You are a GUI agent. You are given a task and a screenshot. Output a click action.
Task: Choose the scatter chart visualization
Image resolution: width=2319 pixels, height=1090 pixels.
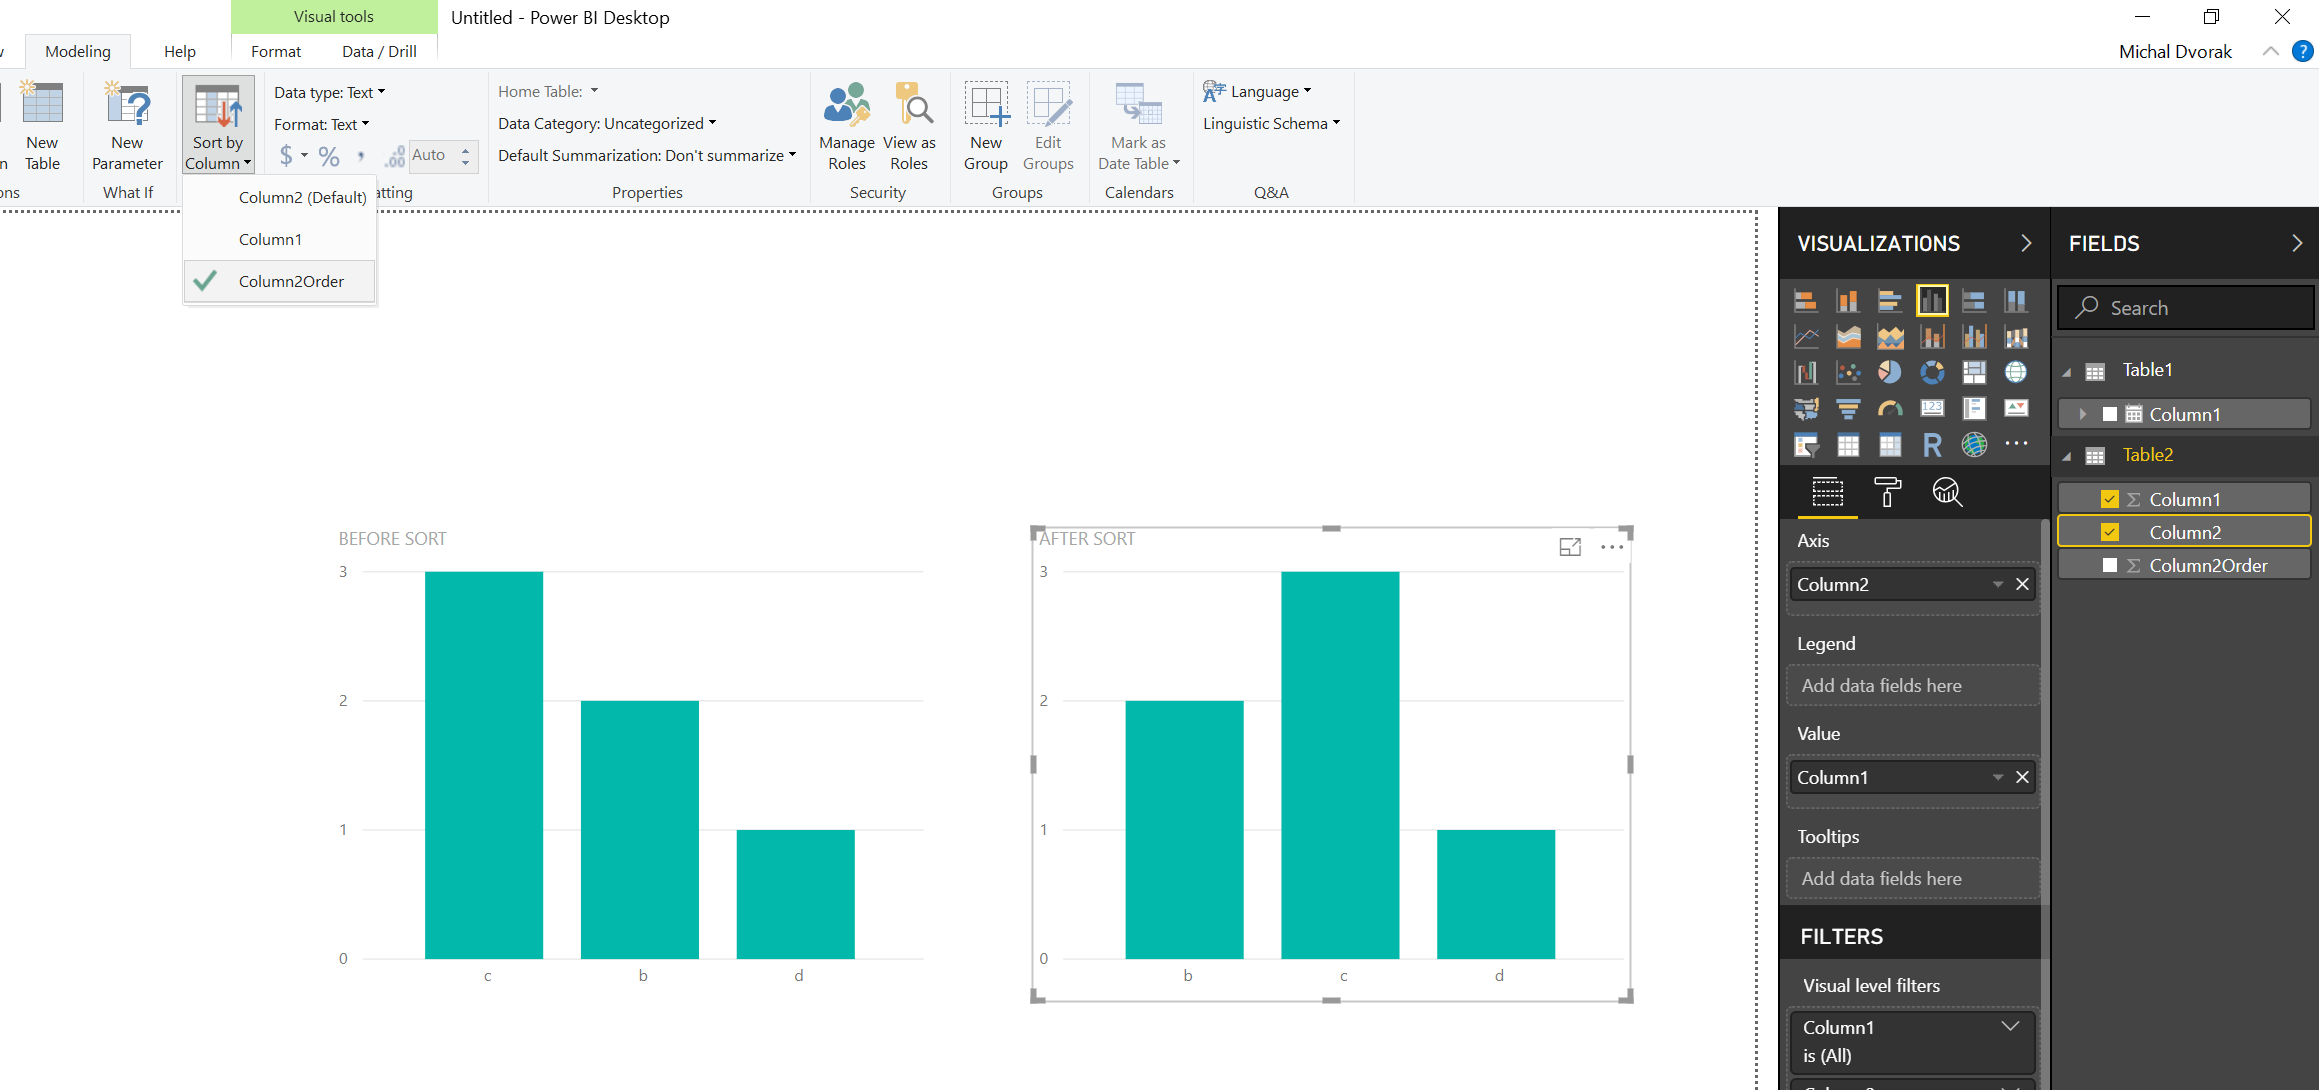1848,372
